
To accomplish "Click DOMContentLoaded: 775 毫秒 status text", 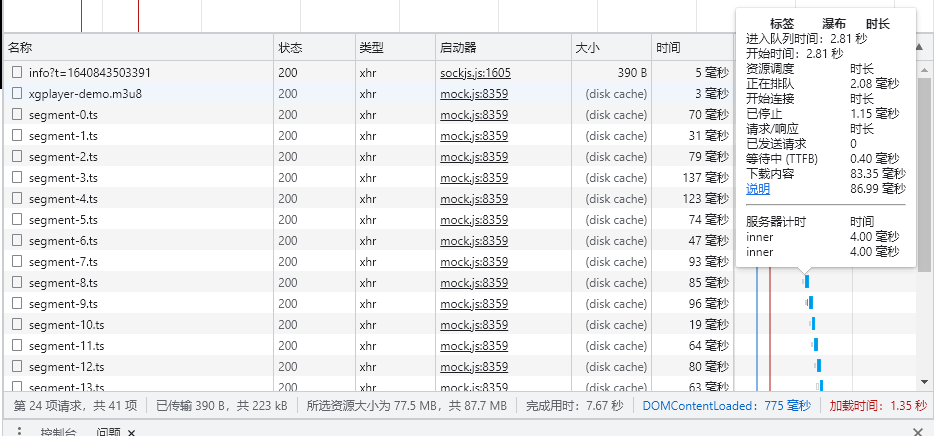I will click(x=727, y=406).
